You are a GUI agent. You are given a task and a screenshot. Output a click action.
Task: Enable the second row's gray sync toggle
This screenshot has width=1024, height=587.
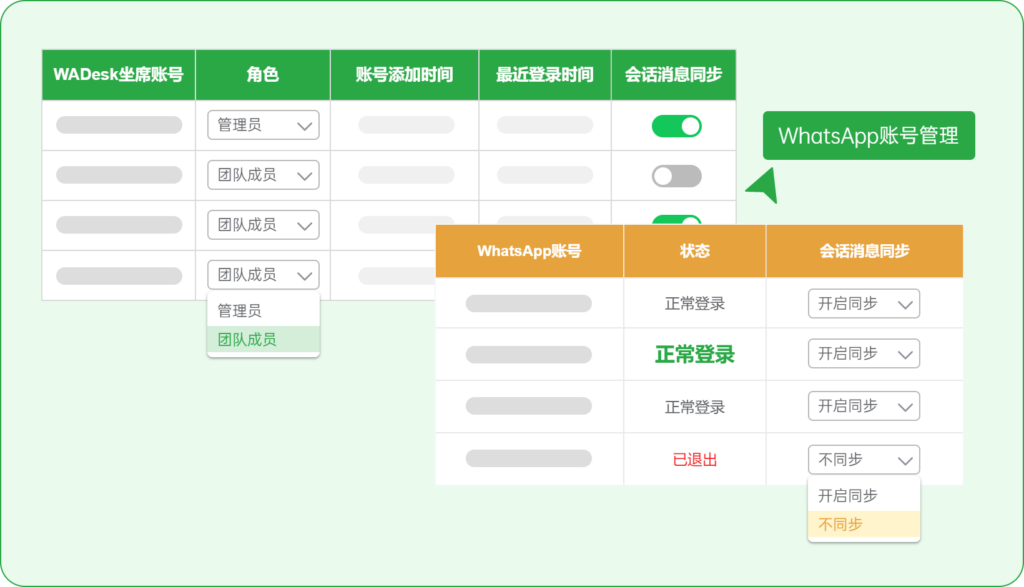click(677, 176)
